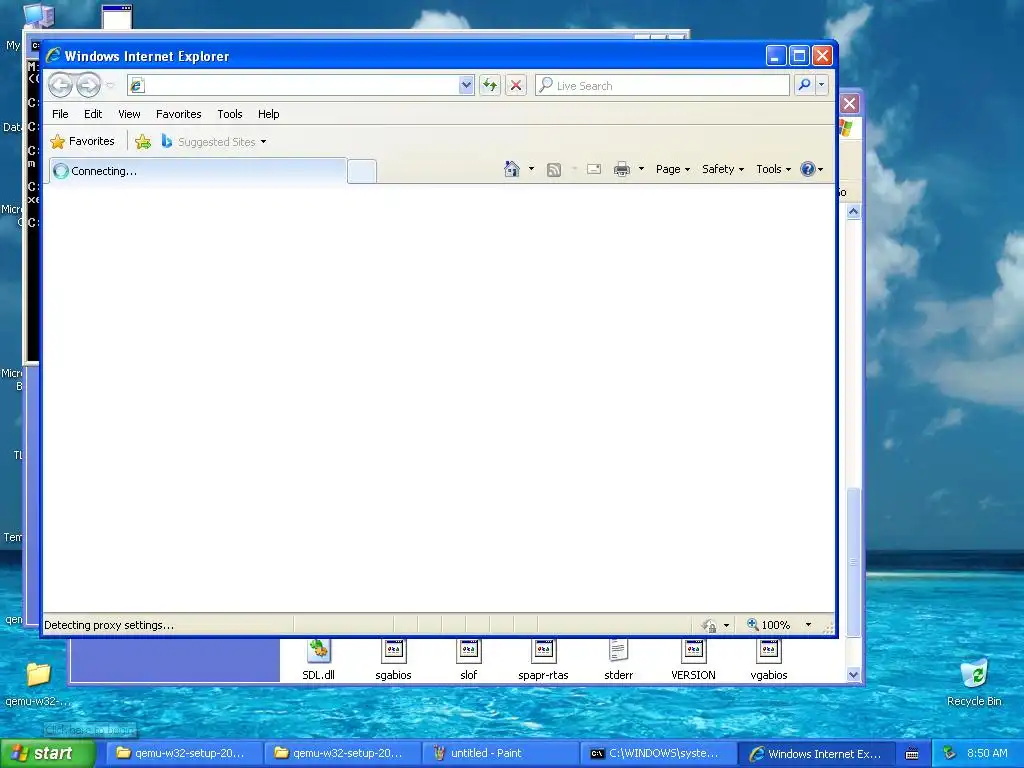
Task: Select the Recycle Bin desktop icon
Action: pyautogui.click(x=974, y=682)
